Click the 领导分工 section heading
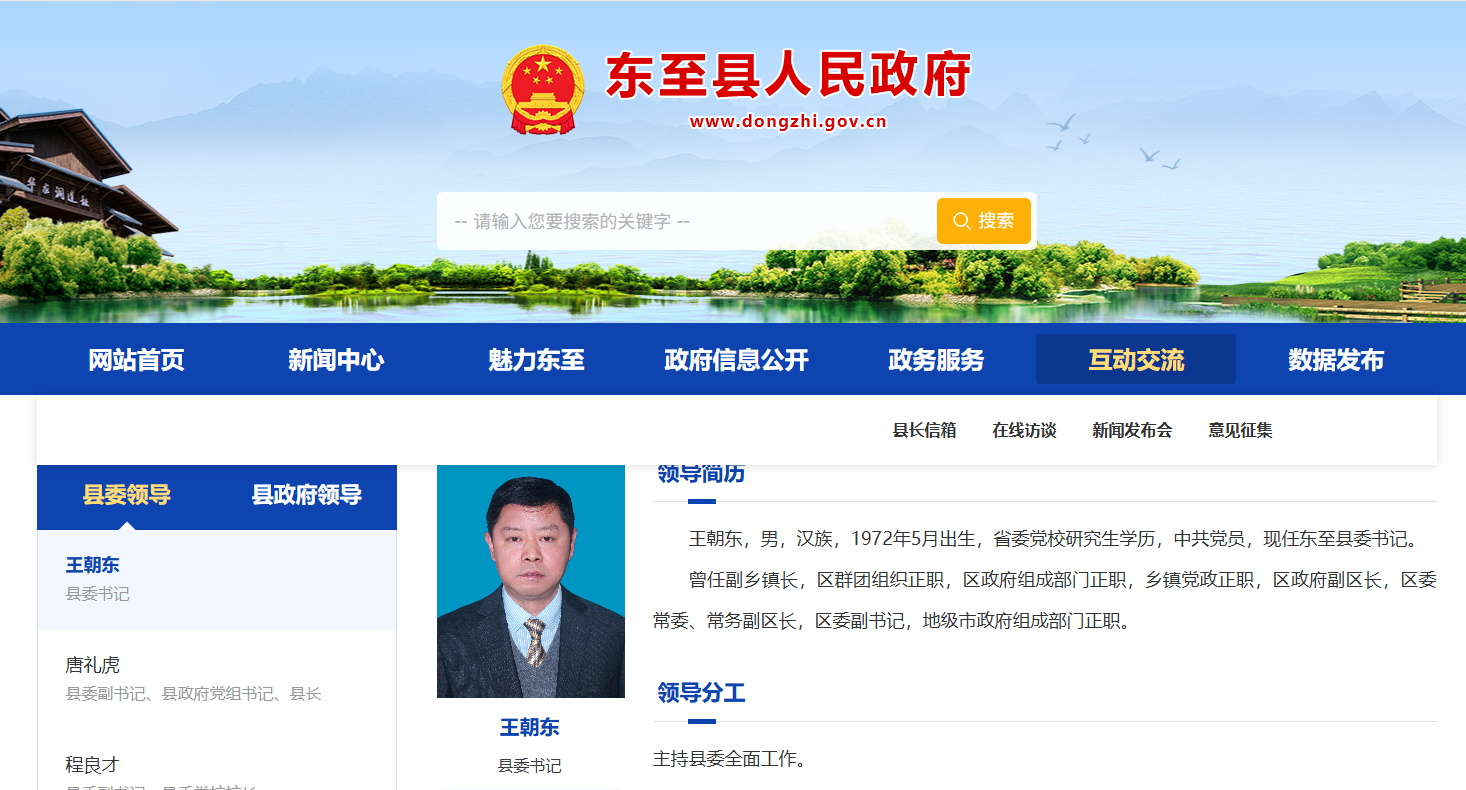 701,692
